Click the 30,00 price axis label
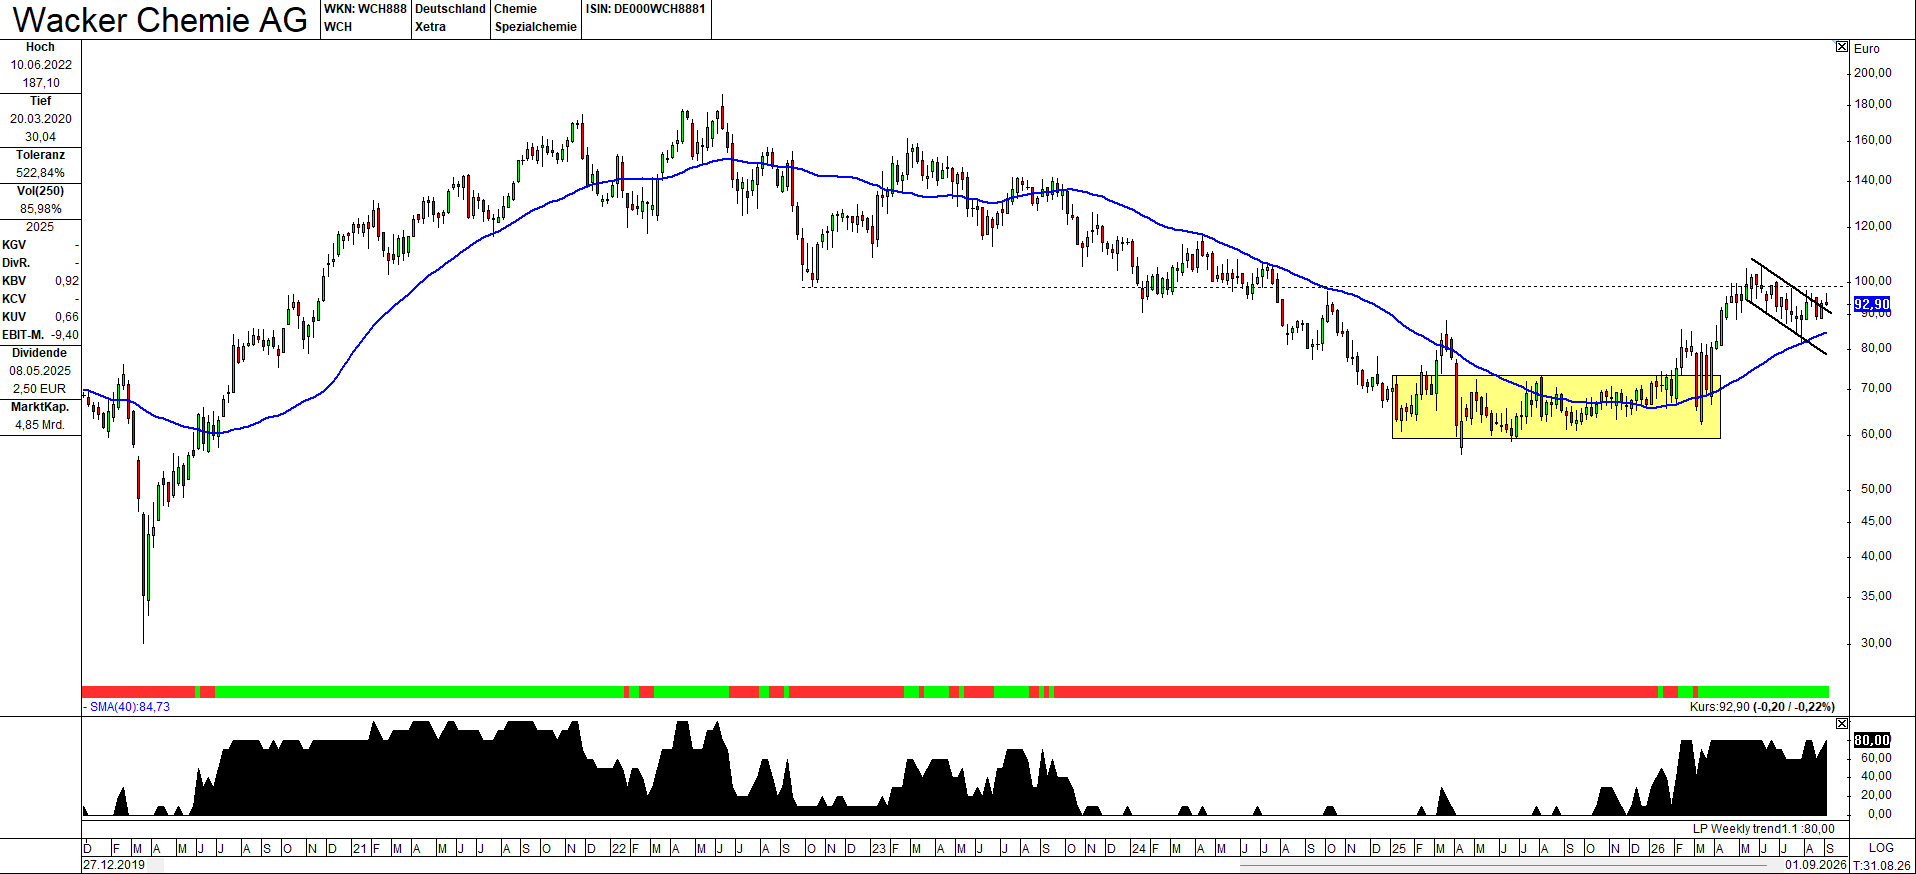The image size is (1916, 874). 1876,643
